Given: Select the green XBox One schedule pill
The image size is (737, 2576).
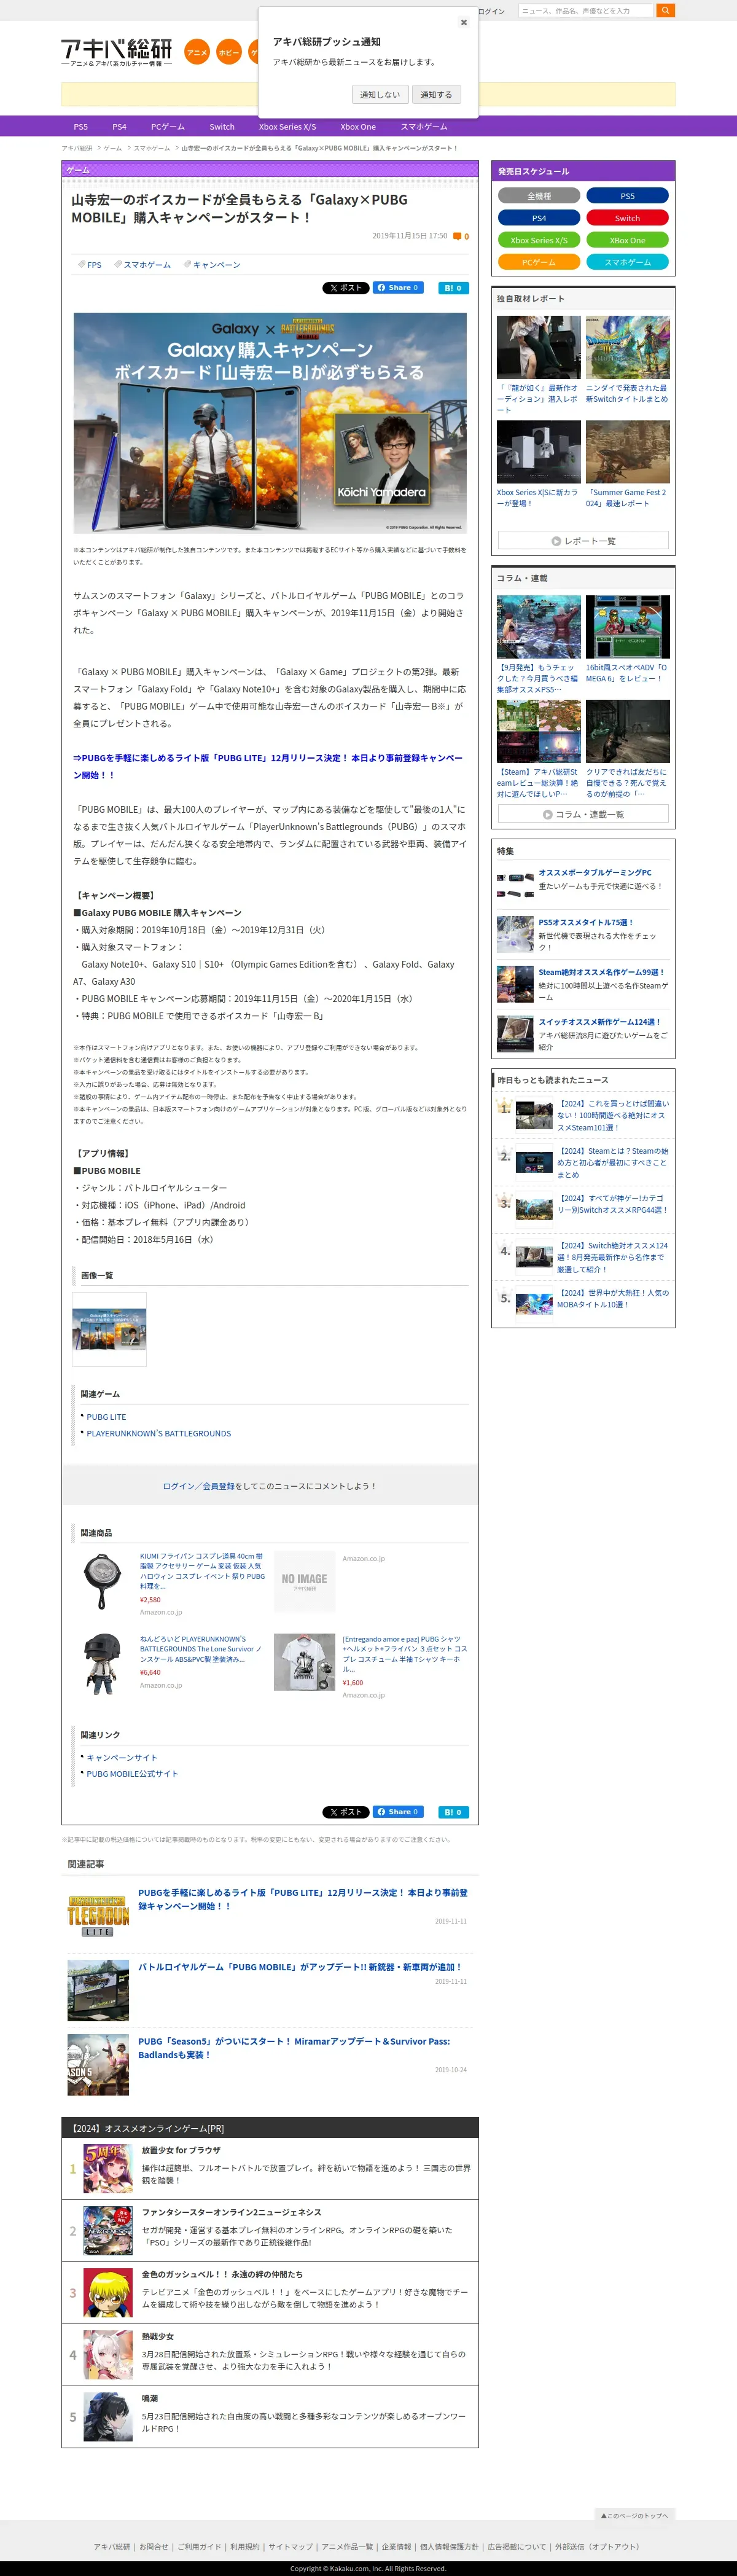Looking at the screenshot, I should tap(627, 240).
